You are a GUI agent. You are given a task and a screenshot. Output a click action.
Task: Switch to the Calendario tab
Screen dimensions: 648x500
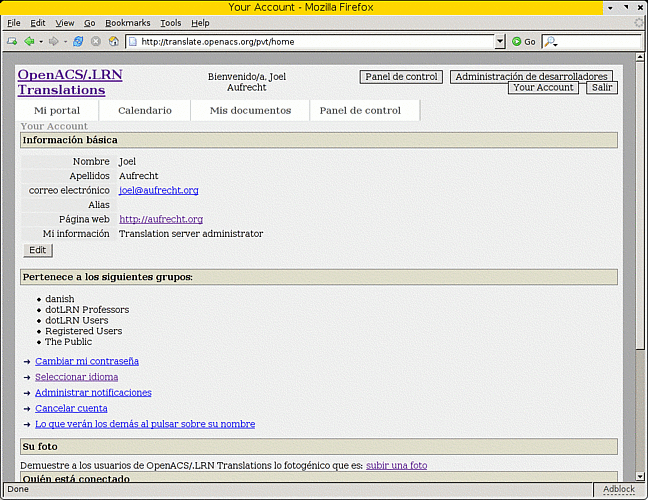144,110
